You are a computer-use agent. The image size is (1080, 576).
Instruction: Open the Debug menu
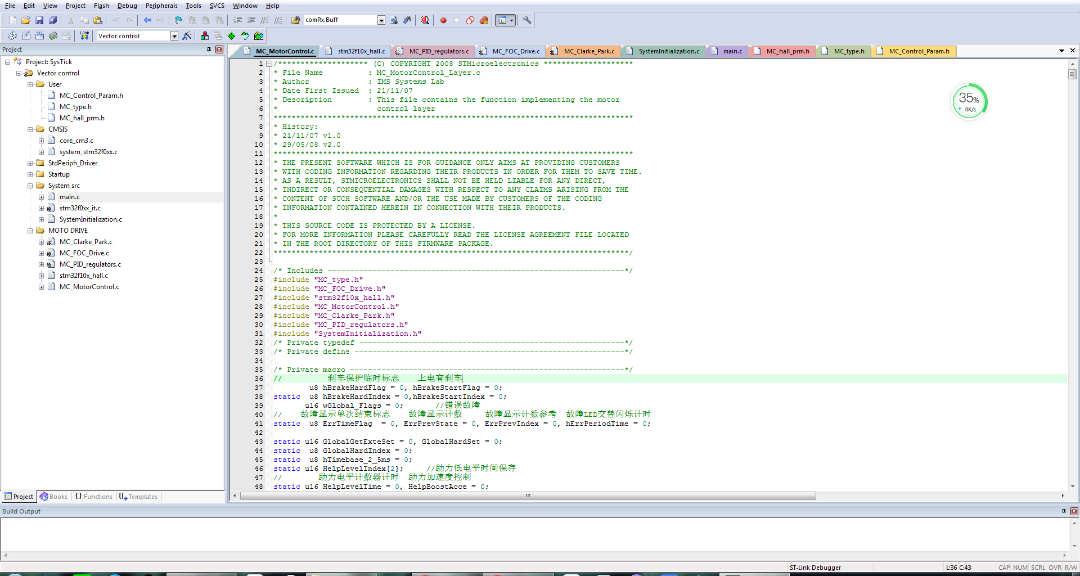pyautogui.click(x=127, y=5)
